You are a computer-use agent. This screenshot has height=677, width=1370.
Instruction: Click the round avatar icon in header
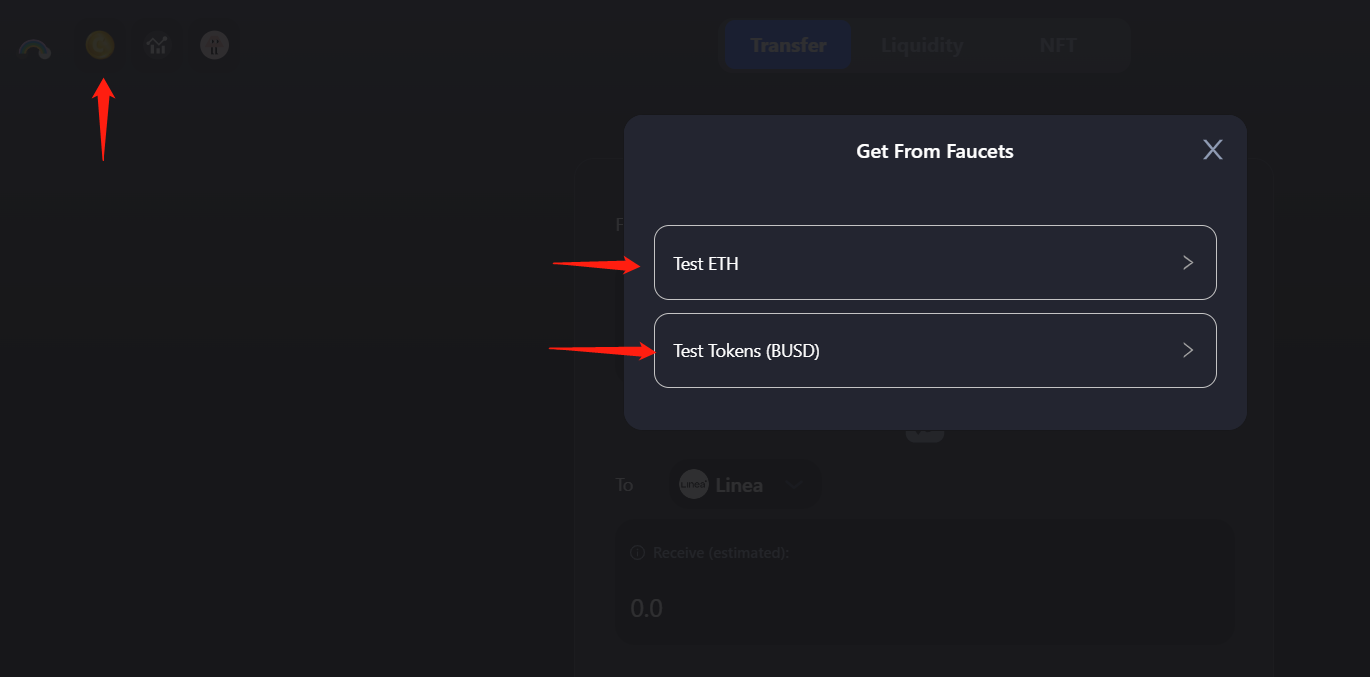tap(214, 45)
